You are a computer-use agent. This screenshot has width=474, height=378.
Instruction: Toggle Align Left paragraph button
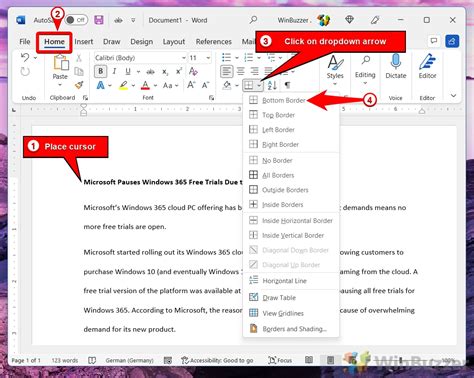click(x=226, y=71)
